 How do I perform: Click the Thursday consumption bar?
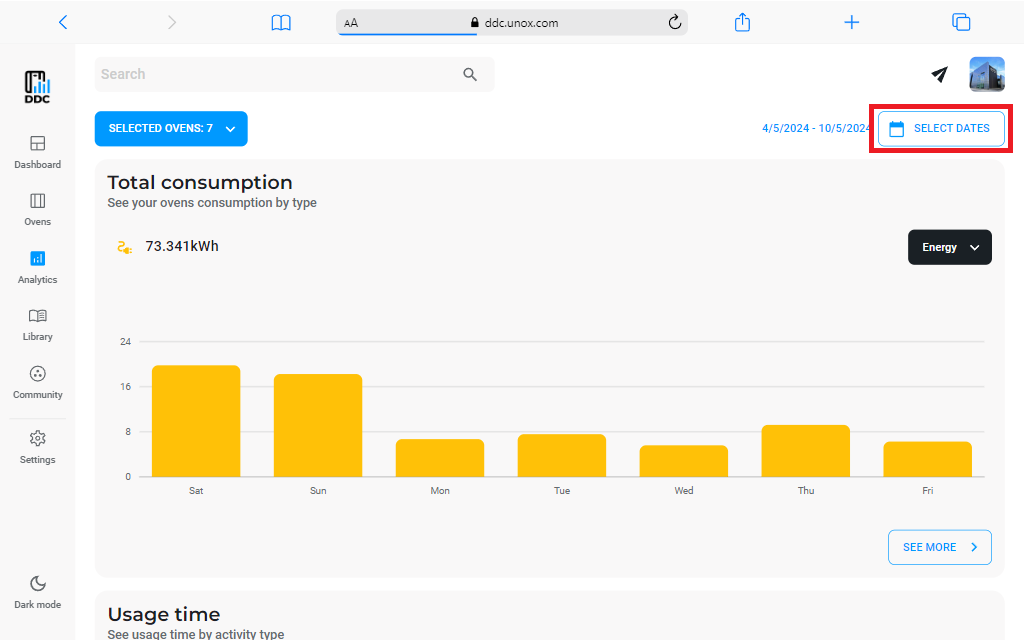(x=805, y=451)
